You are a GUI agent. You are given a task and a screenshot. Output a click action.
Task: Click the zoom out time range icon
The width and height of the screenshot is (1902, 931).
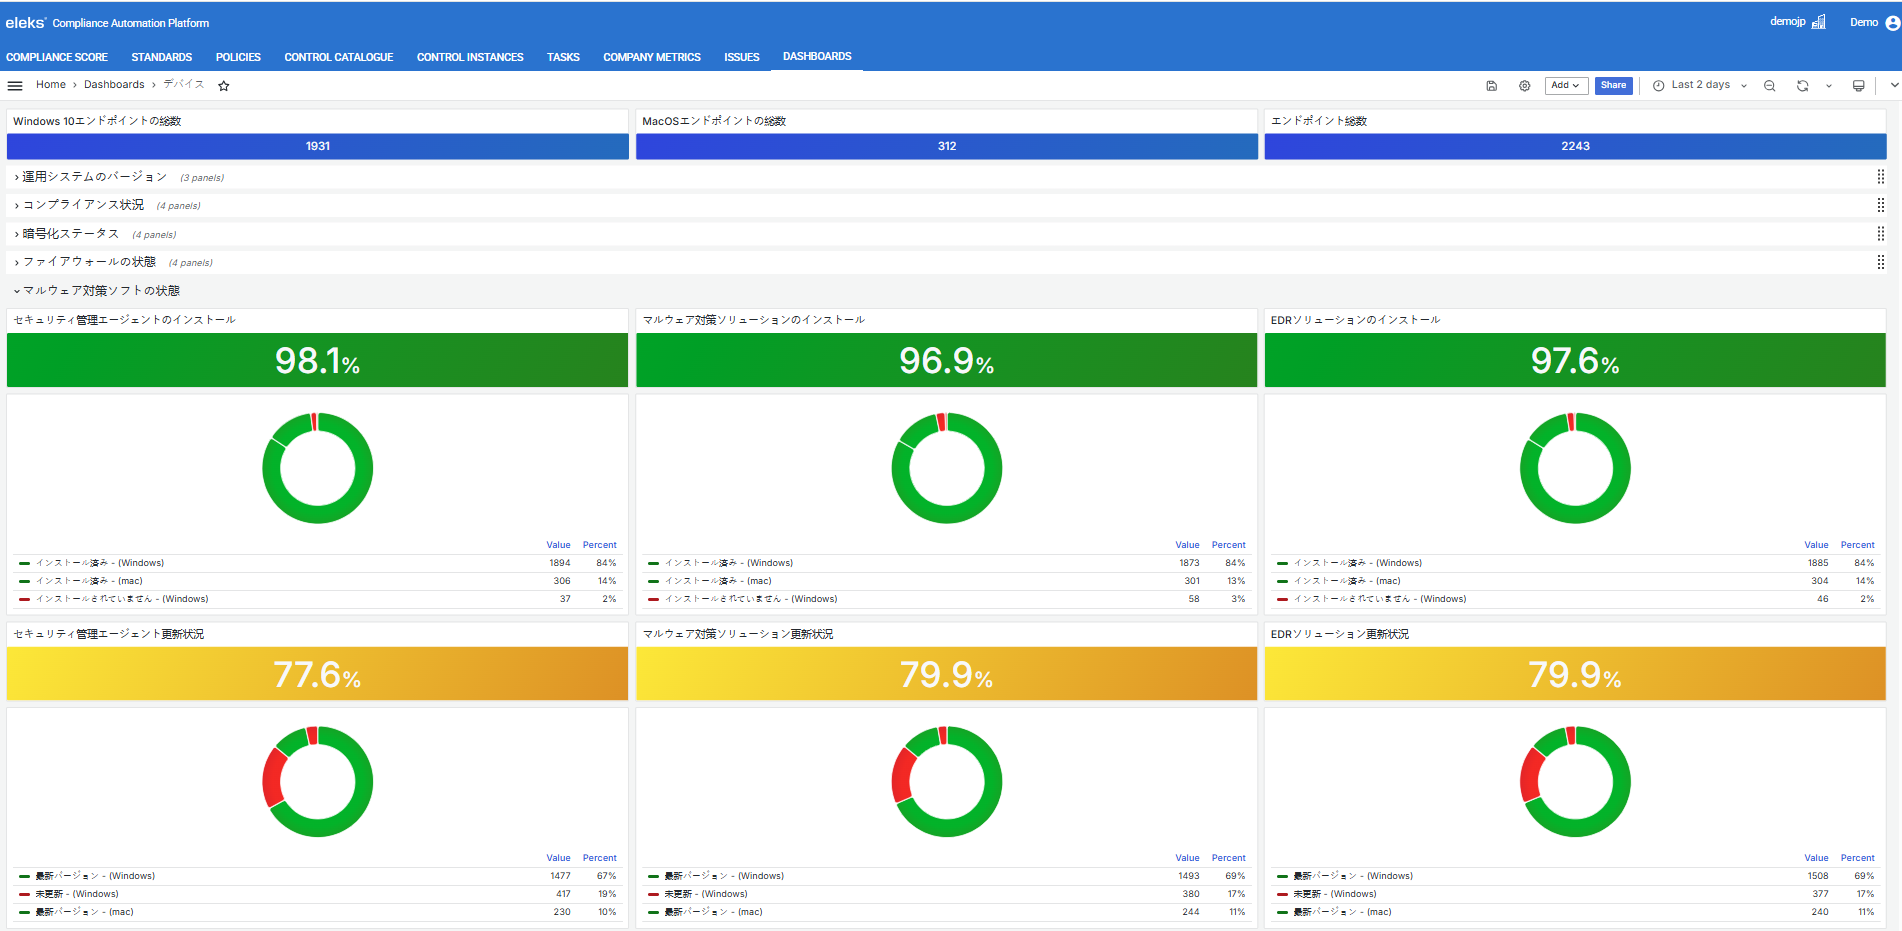[1769, 86]
